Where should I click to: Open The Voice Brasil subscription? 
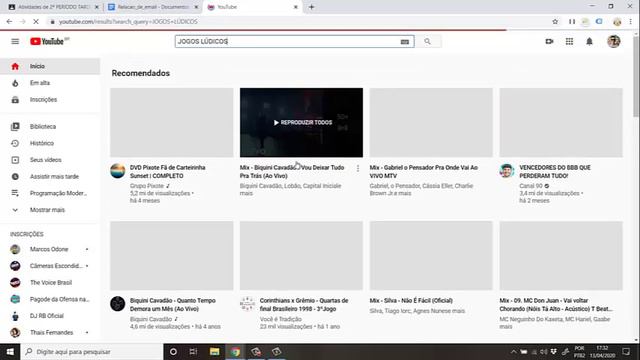point(50,282)
